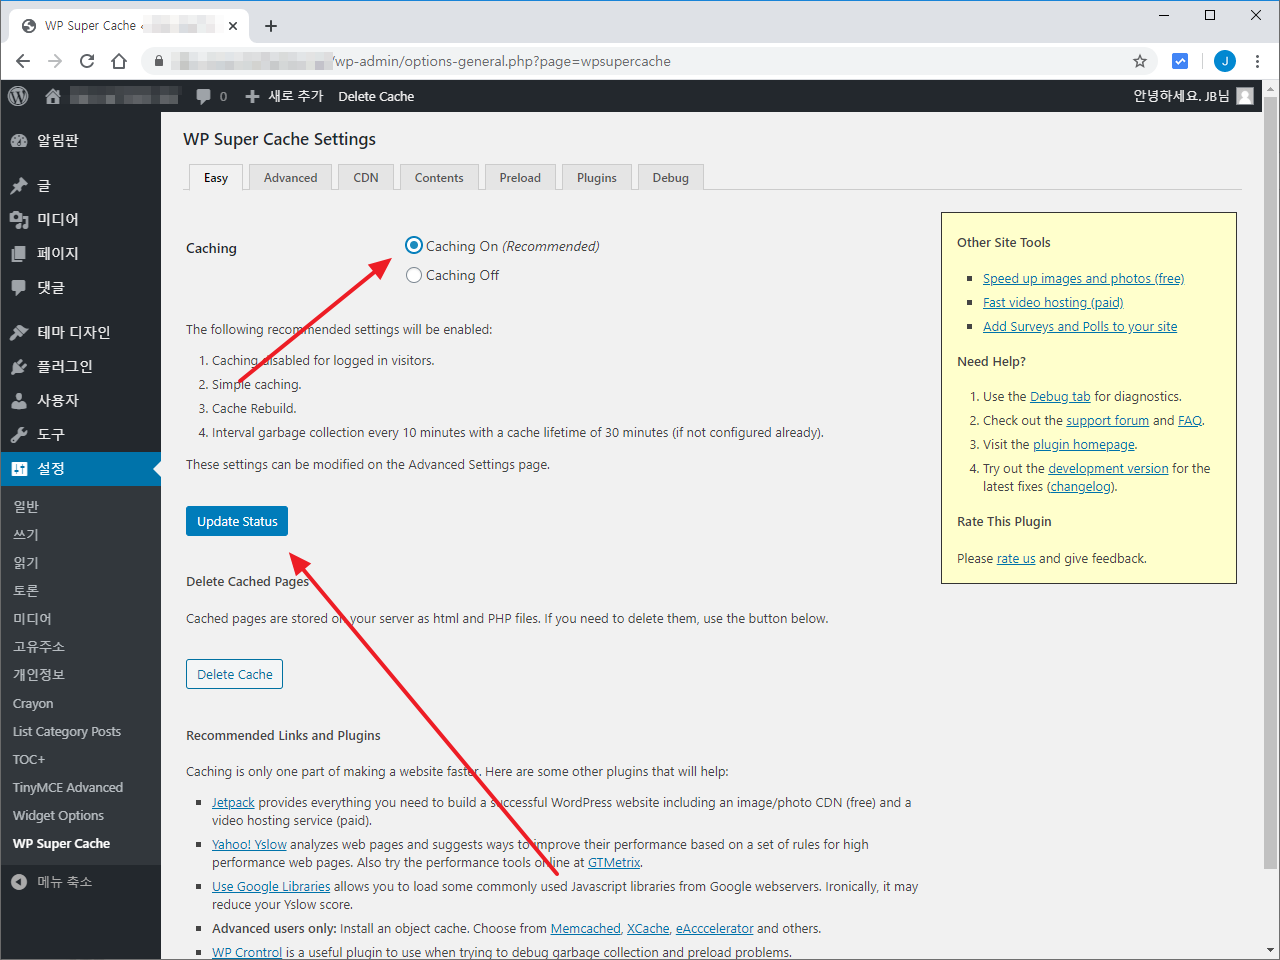Click the user avatar in admin bar
The width and height of the screenshot is (1280, 960).
coord(1245,96)
